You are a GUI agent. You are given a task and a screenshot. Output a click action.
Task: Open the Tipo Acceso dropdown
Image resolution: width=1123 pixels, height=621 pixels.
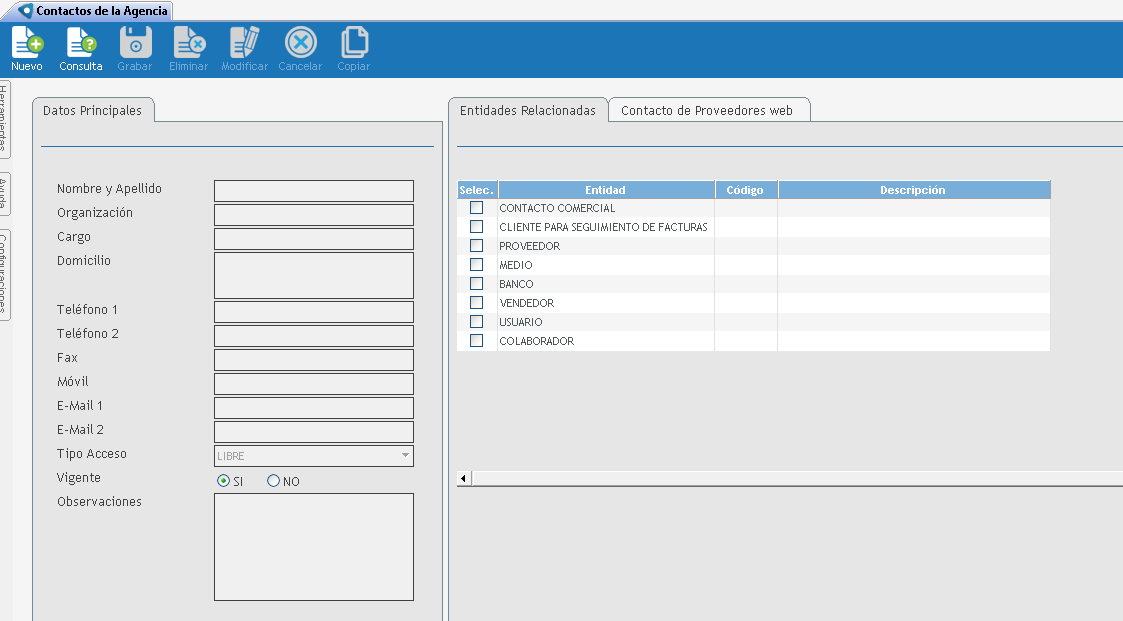point(405,456)
